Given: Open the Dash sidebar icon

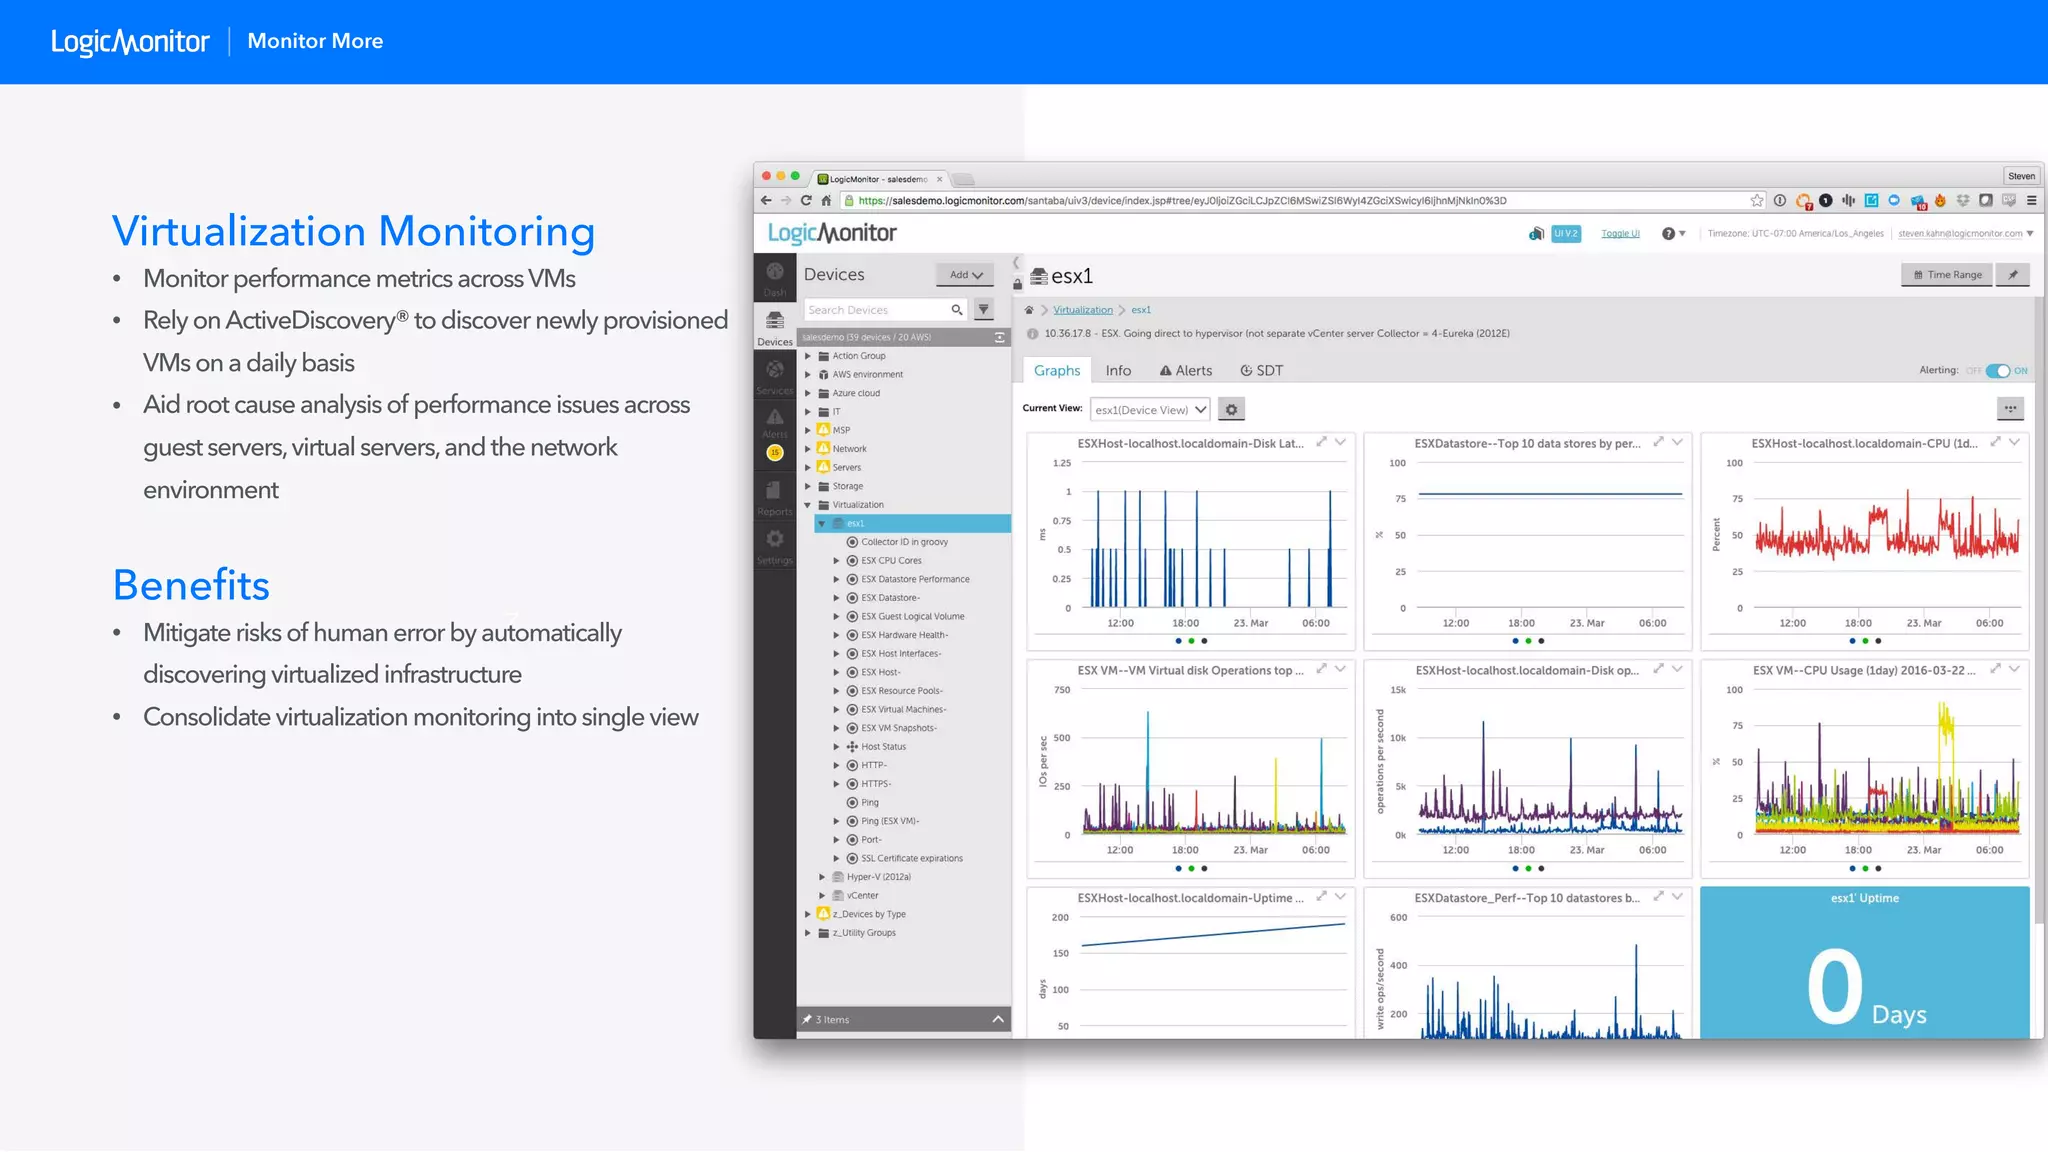Looking at the screenshot, I should 775,277.
